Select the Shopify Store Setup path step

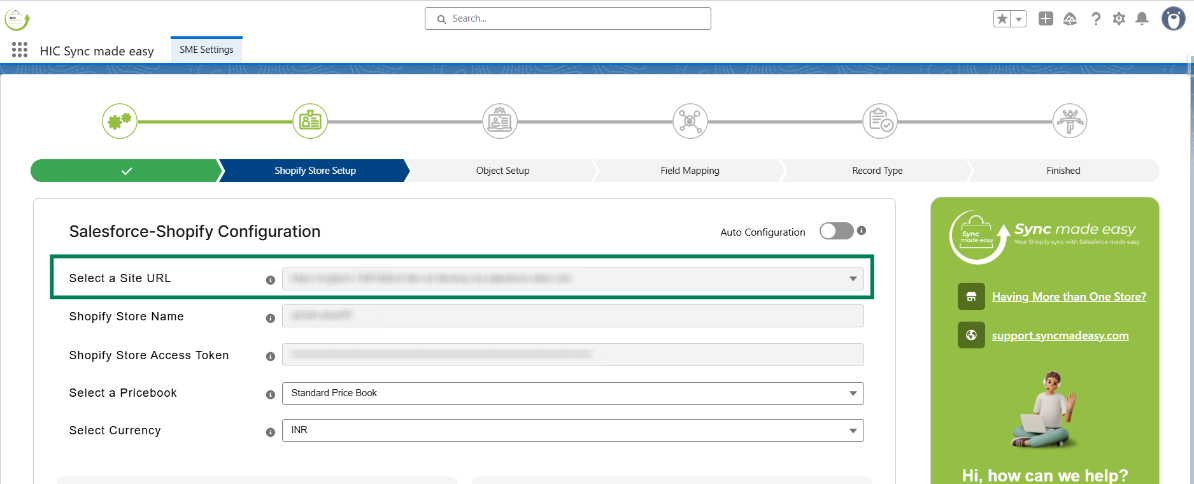[314, 170]
